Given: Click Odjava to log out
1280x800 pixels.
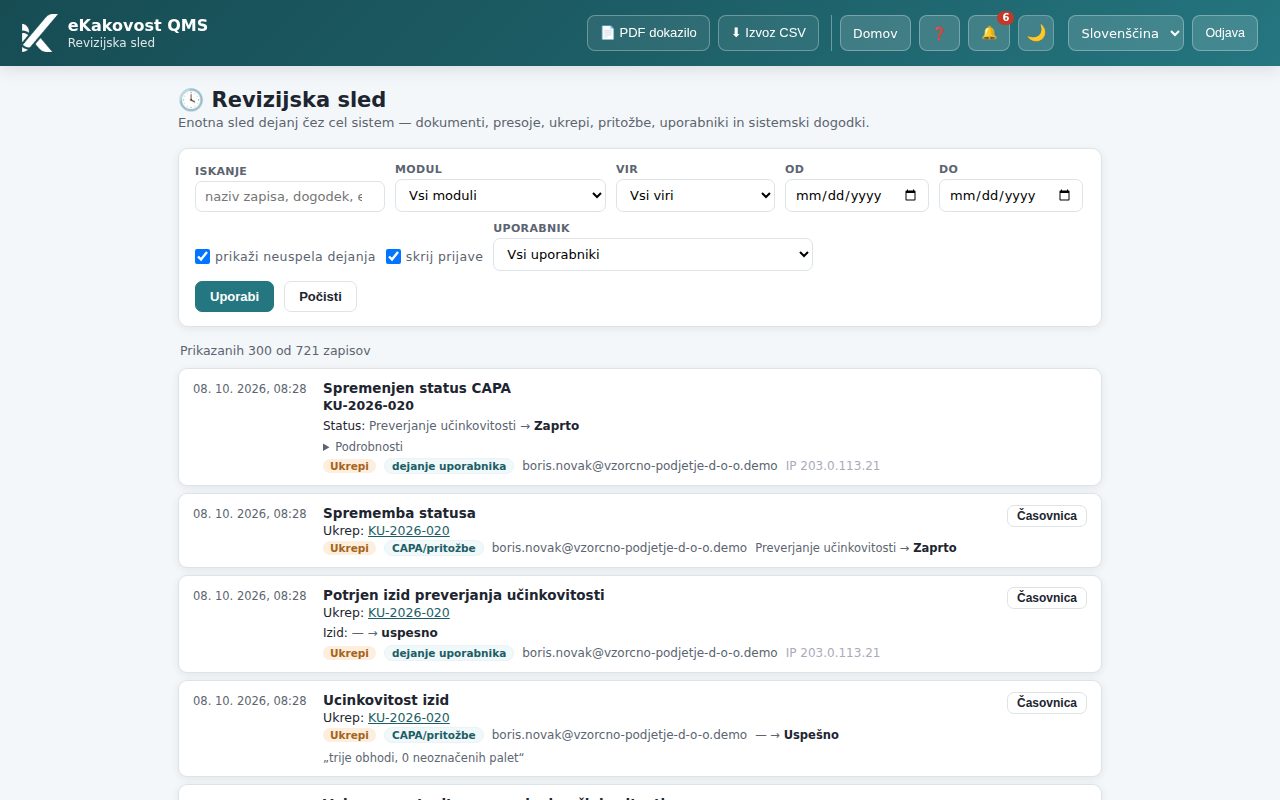Looking at the screenshot, I should pos(1225,33).
